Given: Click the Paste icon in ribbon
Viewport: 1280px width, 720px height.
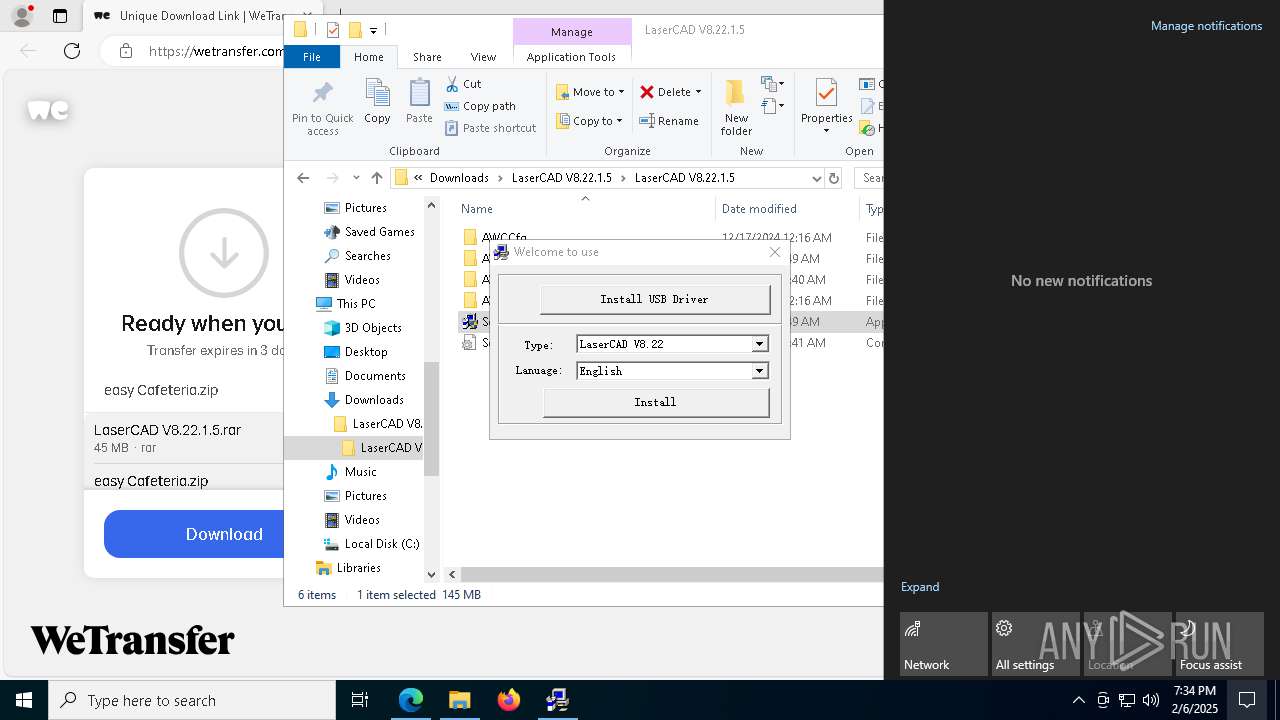Looking at the screenshot, I should 419,101.
